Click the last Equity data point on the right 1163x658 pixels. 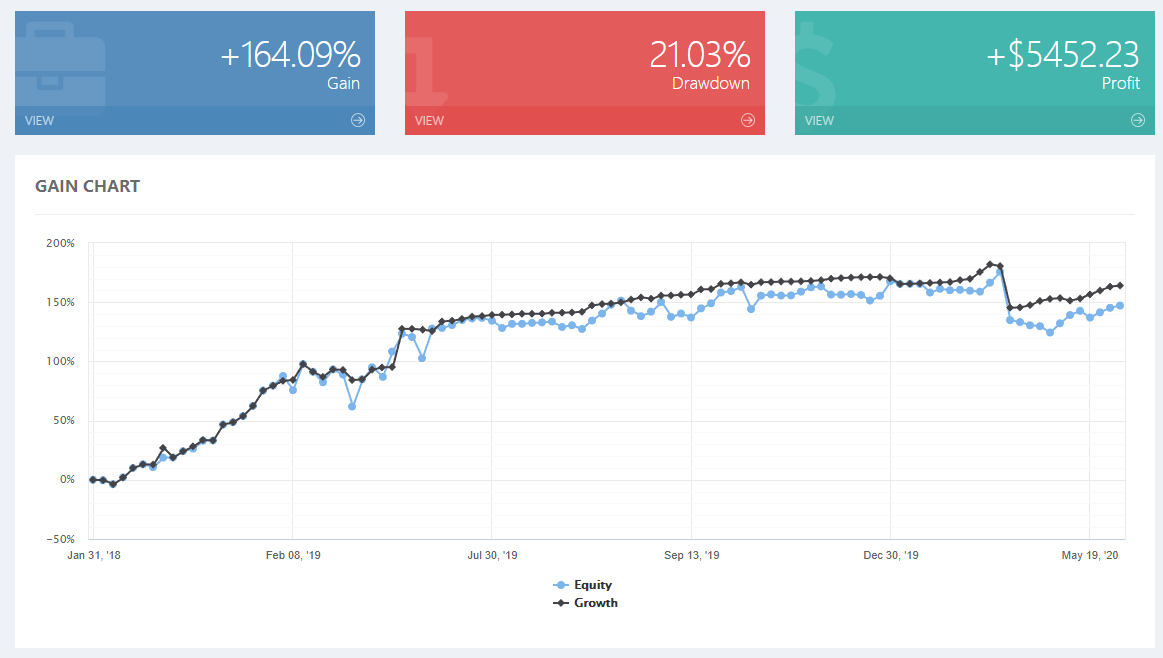click(x=1119, y=306)
